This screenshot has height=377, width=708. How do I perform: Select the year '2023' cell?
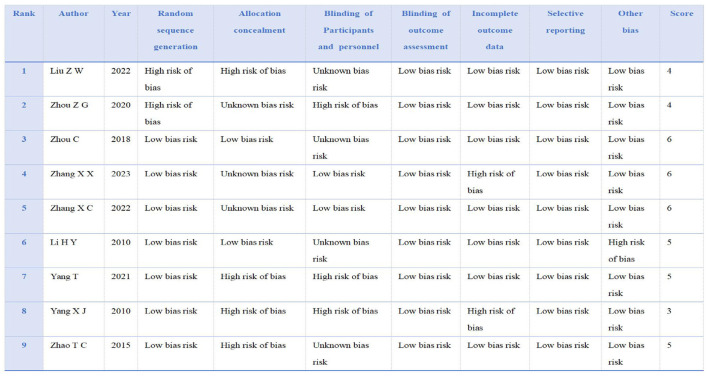(x=121, y=174)
